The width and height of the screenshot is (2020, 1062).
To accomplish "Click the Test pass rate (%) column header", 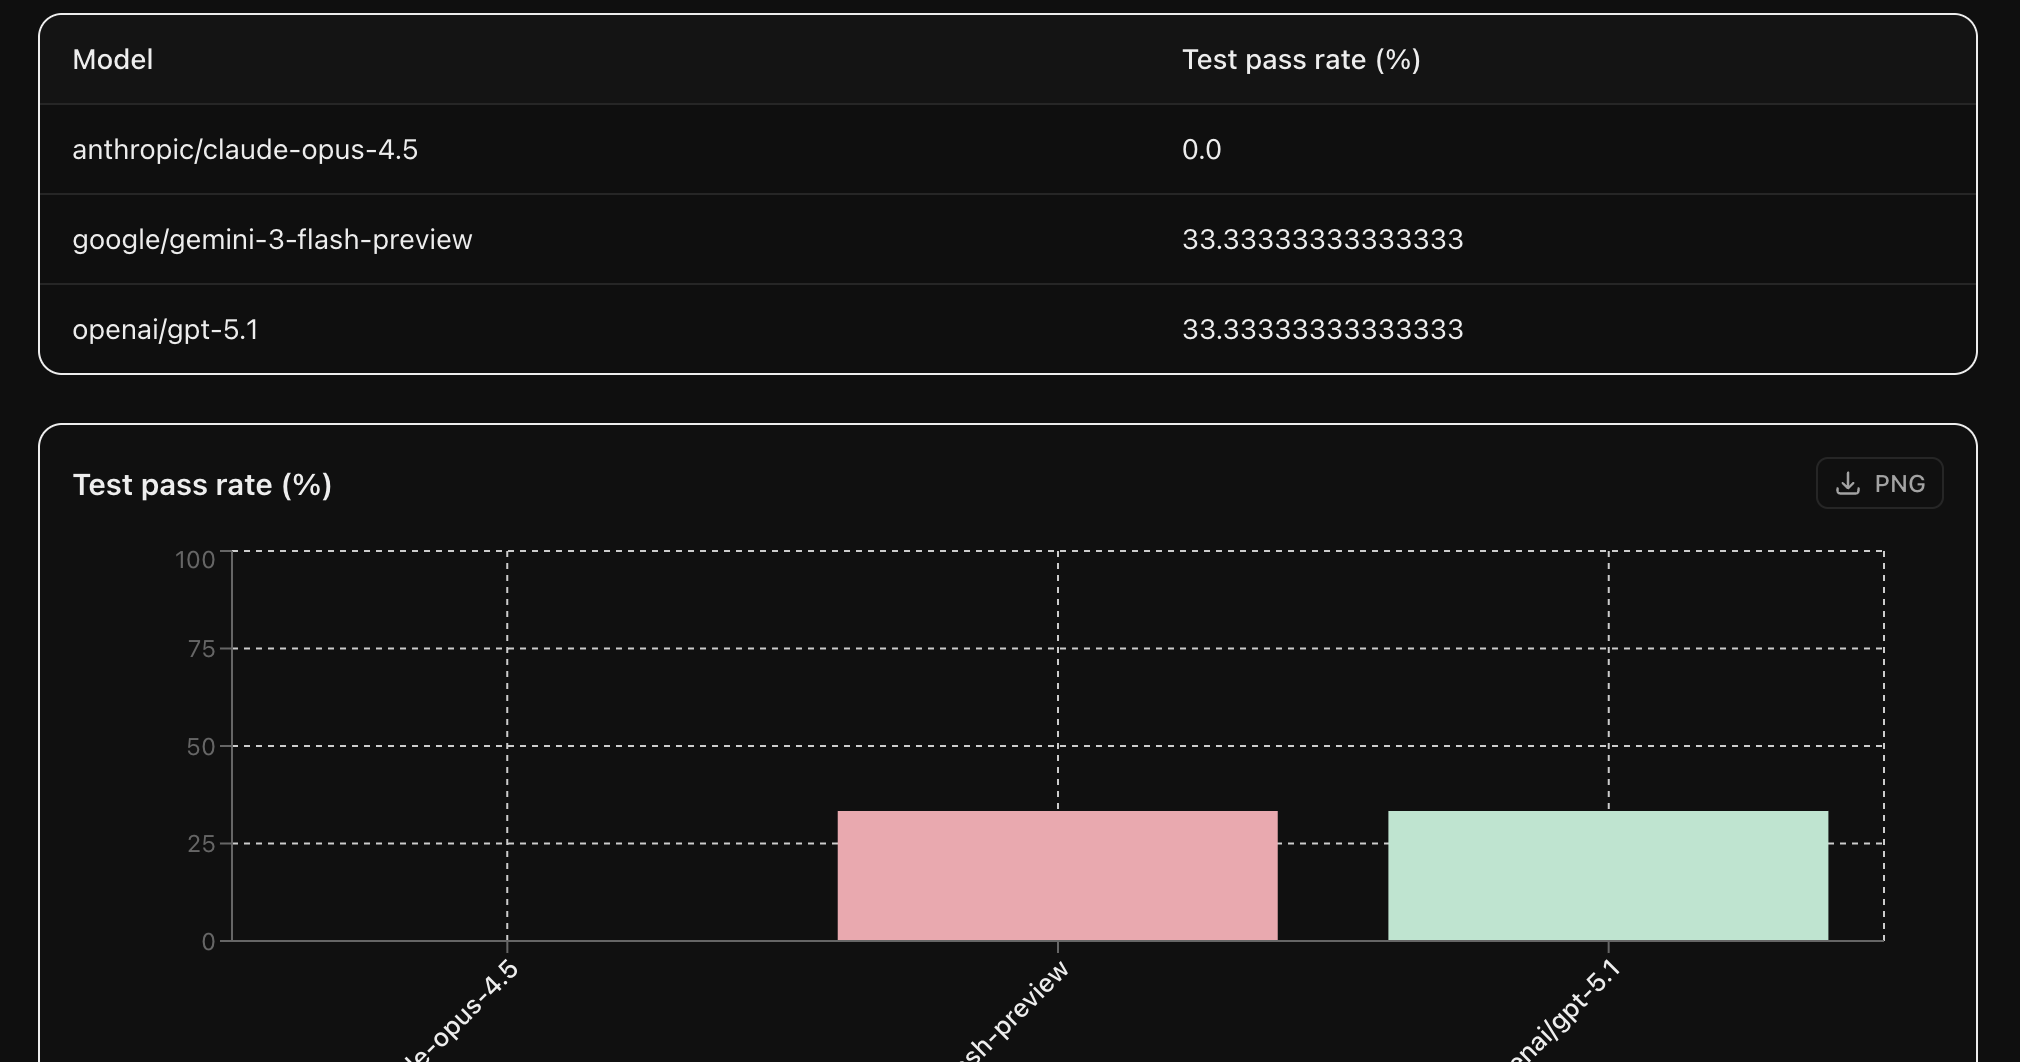I will [1300, 60].
